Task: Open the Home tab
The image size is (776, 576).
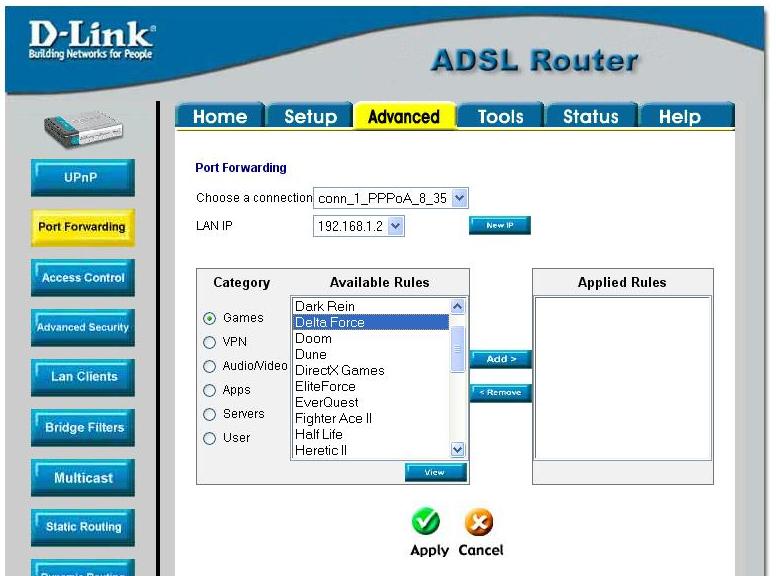Action: tap(220, 116)
